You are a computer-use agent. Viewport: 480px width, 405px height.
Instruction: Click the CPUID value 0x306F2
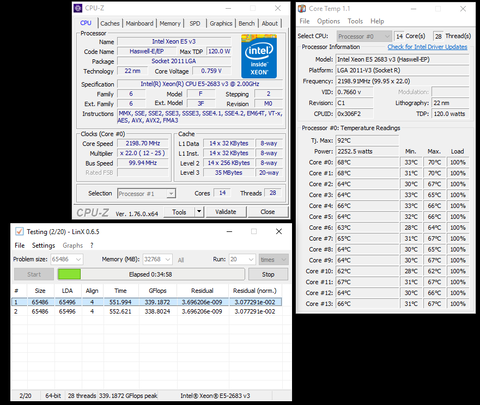pyautogui.click(x=354, y=114)
